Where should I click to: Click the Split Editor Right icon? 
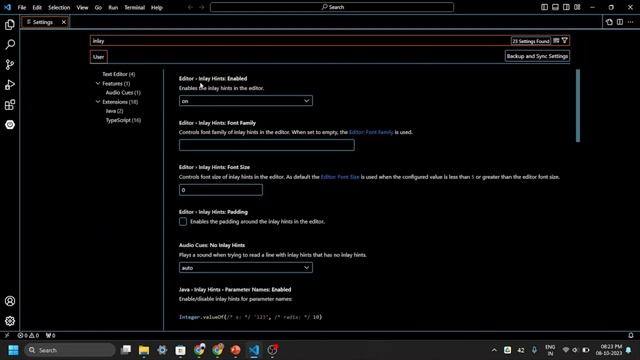click(x=620, y=22)
